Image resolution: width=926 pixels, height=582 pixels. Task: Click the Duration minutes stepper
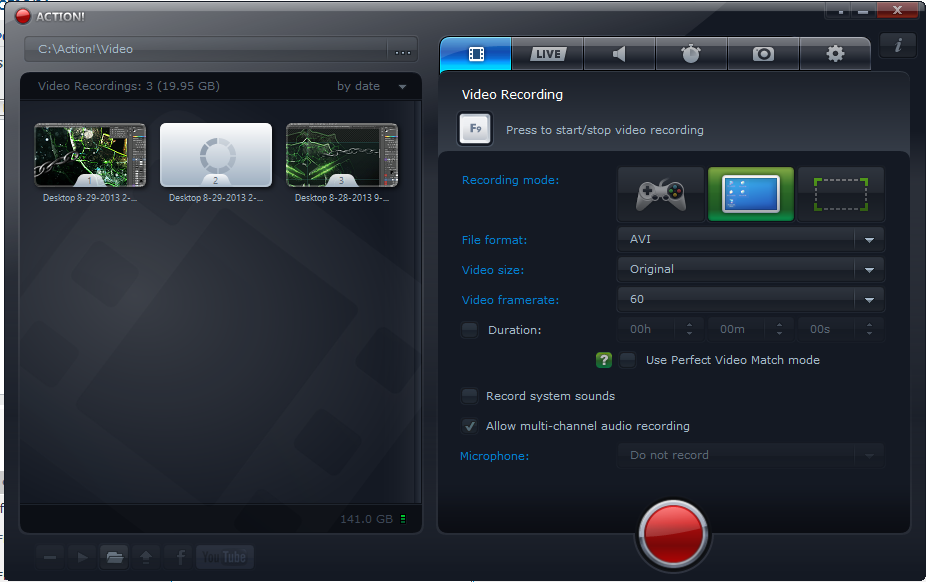pyautogui.click(x=779, y=329)
